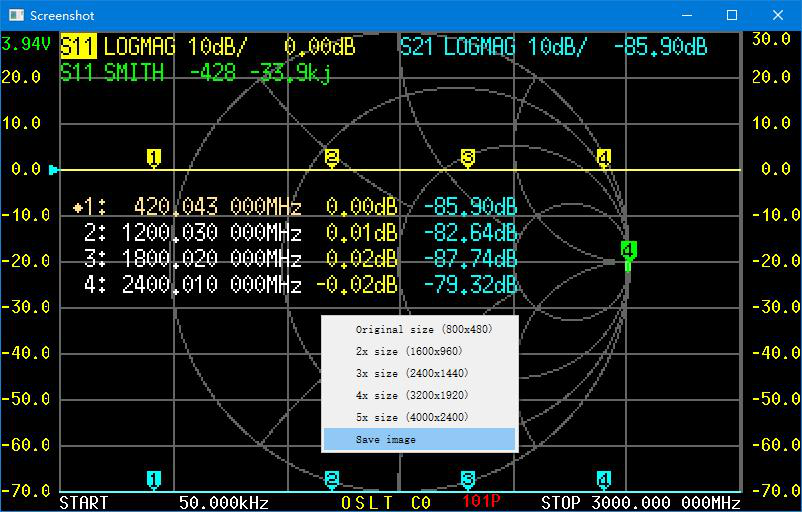This screenshot has width=802, height=512.
Task: Click -85.90dB value in marker 1 row
Action: (x=471, y=207)
